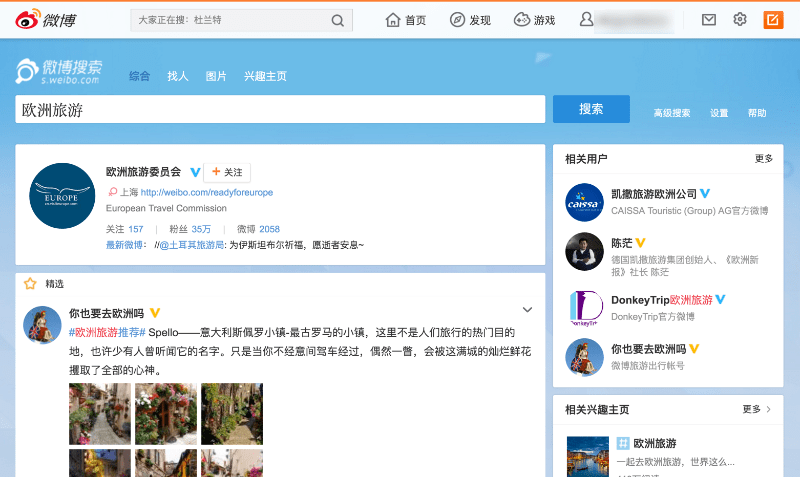Open the 欧洲旅游 interest page Venice thumbnail
The image size is (800, 477).
pos(588,457)
